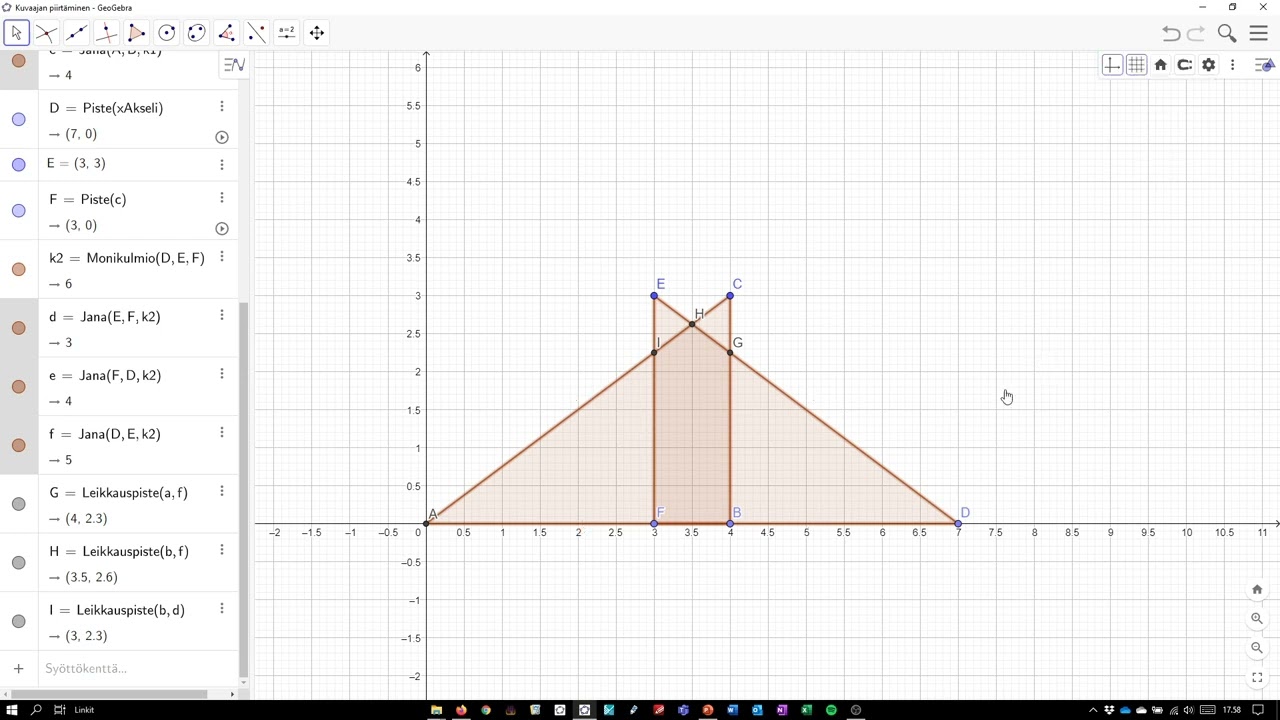This screenshot has height=720, width=1280.
Task: Open more options for row d = Jana(E, F, k2)
Action: [x=222, y=316]
